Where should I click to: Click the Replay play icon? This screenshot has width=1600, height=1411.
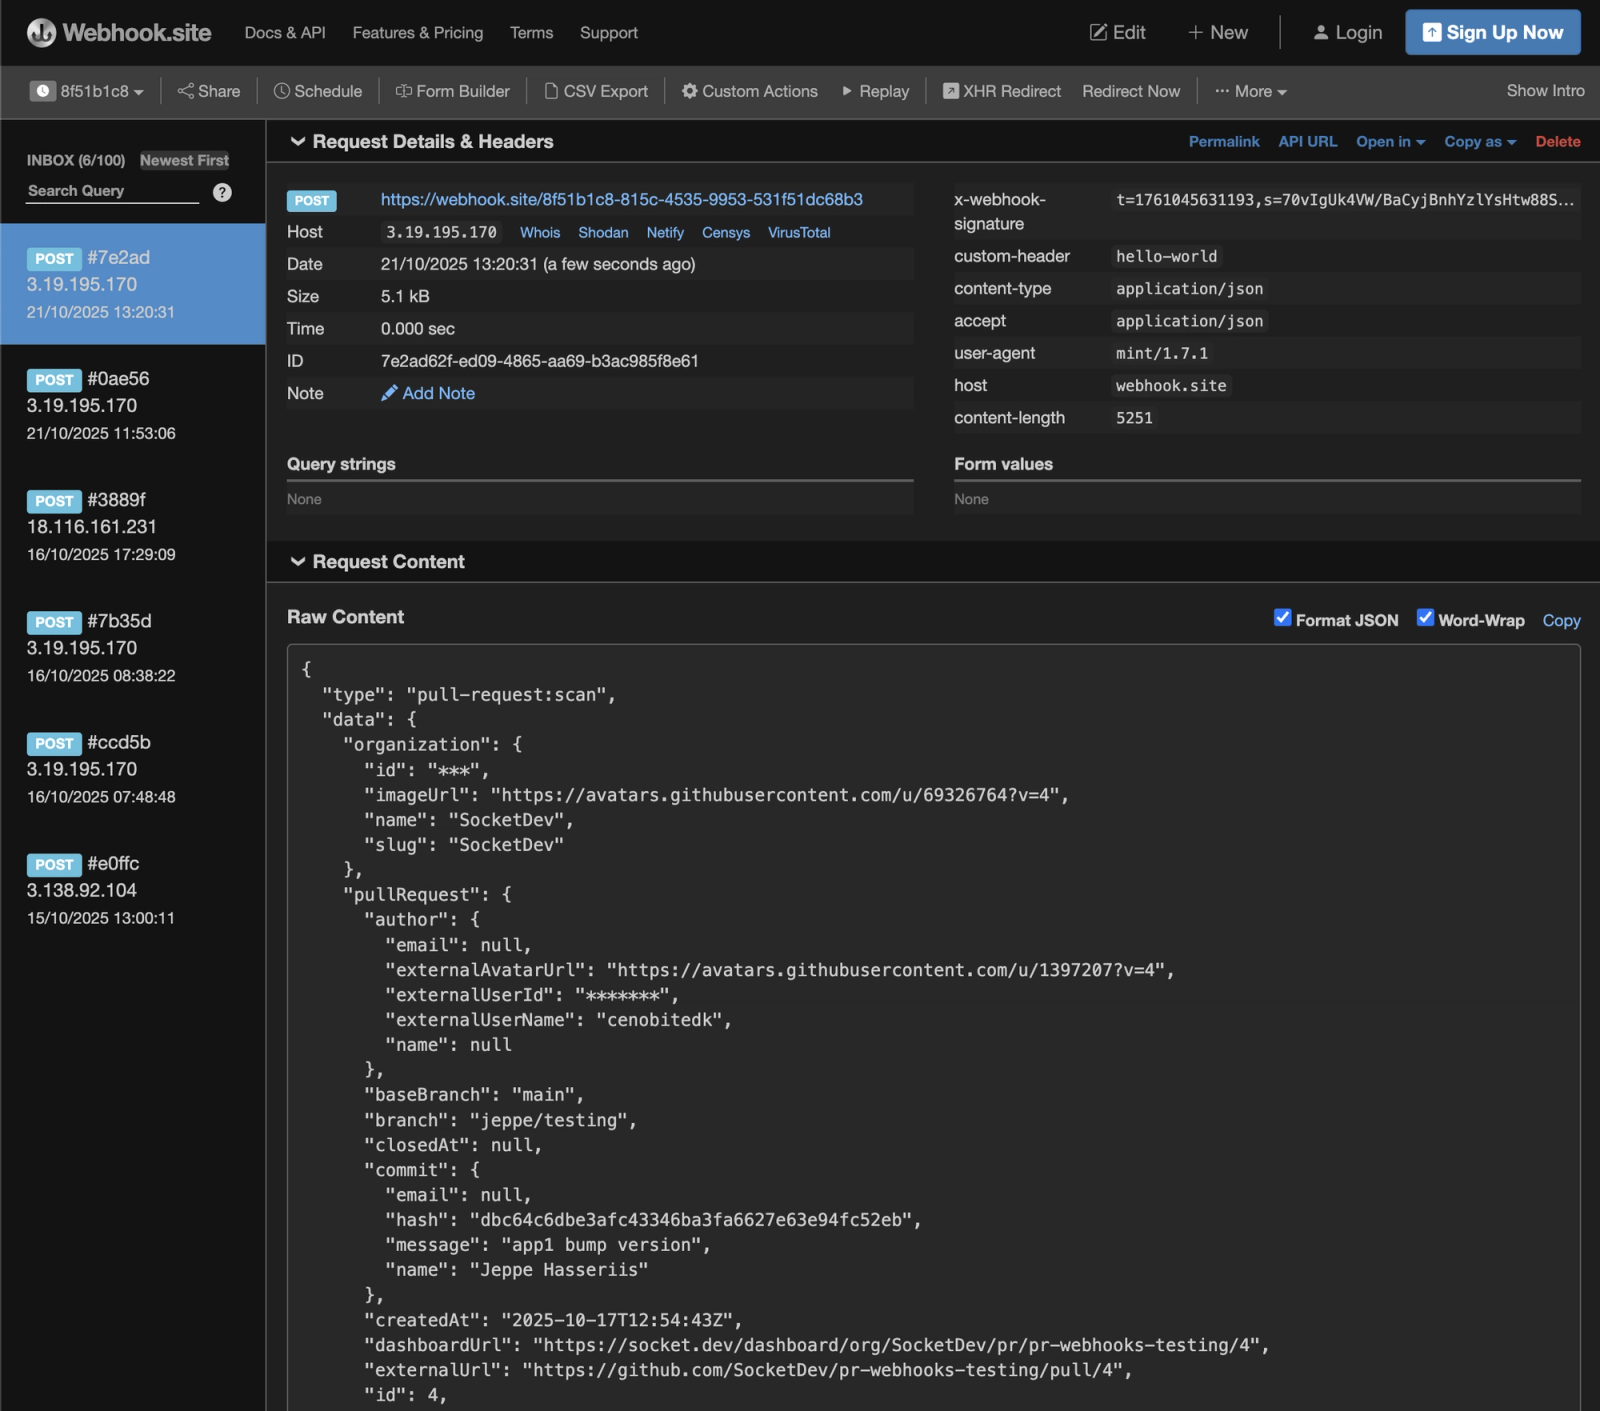847,91
